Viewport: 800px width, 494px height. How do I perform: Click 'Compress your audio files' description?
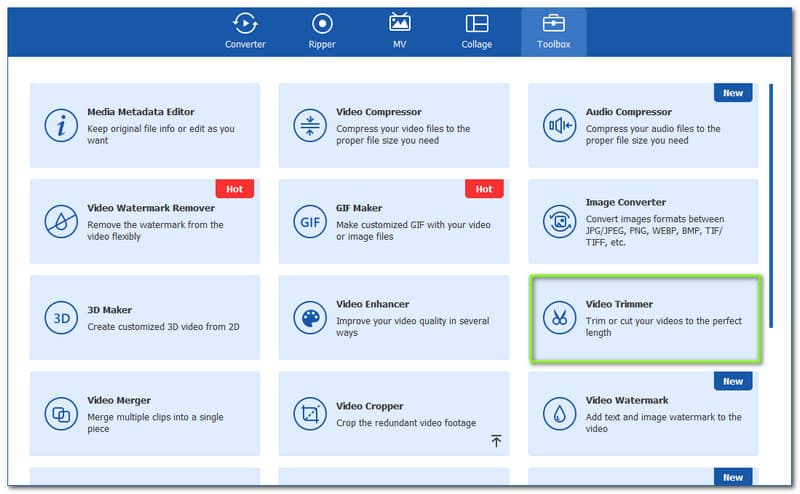pos(653,134)
